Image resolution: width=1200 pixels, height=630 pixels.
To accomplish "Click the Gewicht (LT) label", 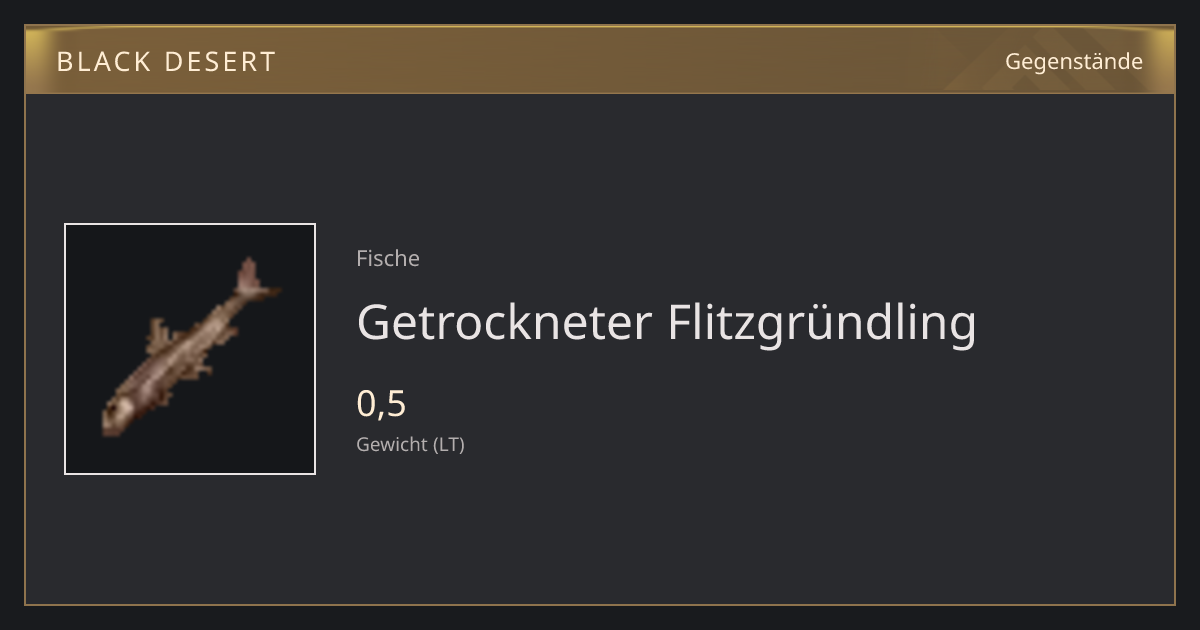I will (410, 444).
